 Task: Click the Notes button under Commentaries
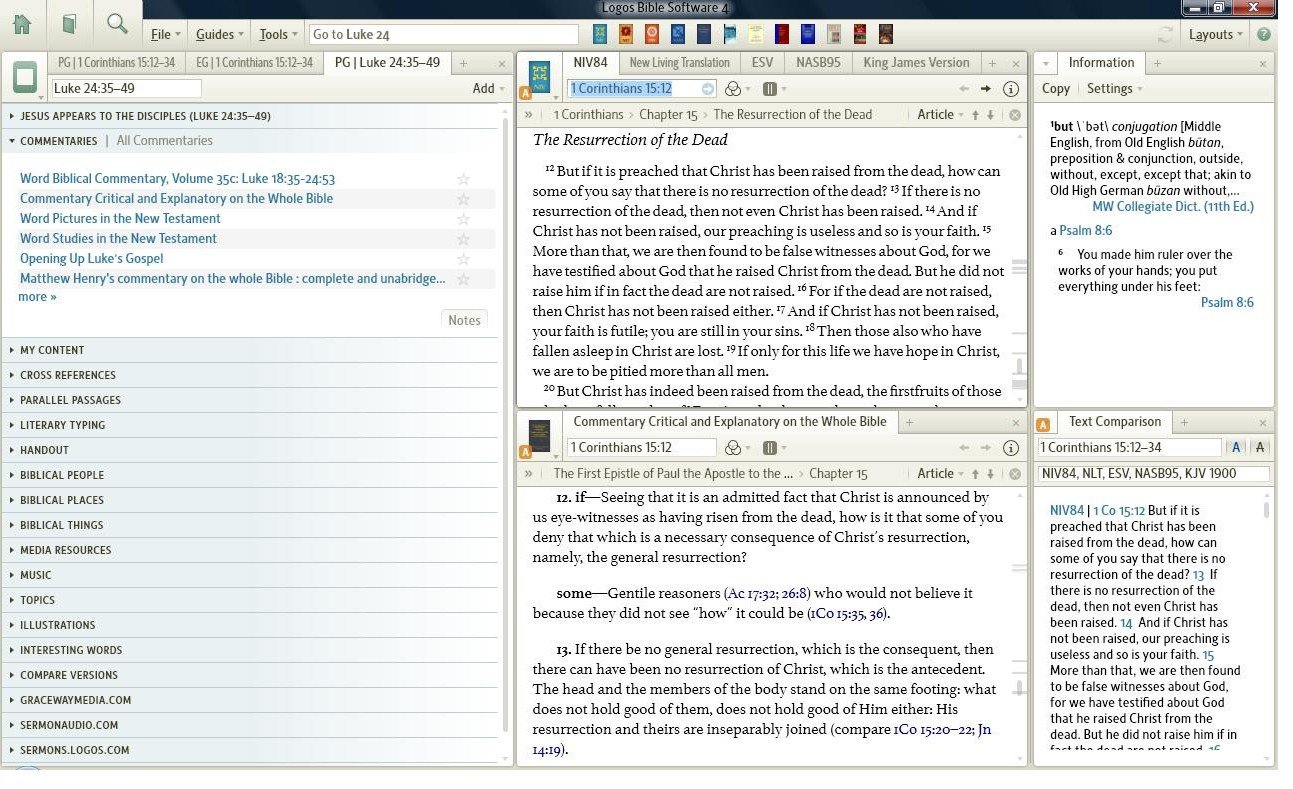(x=464, y=320)
